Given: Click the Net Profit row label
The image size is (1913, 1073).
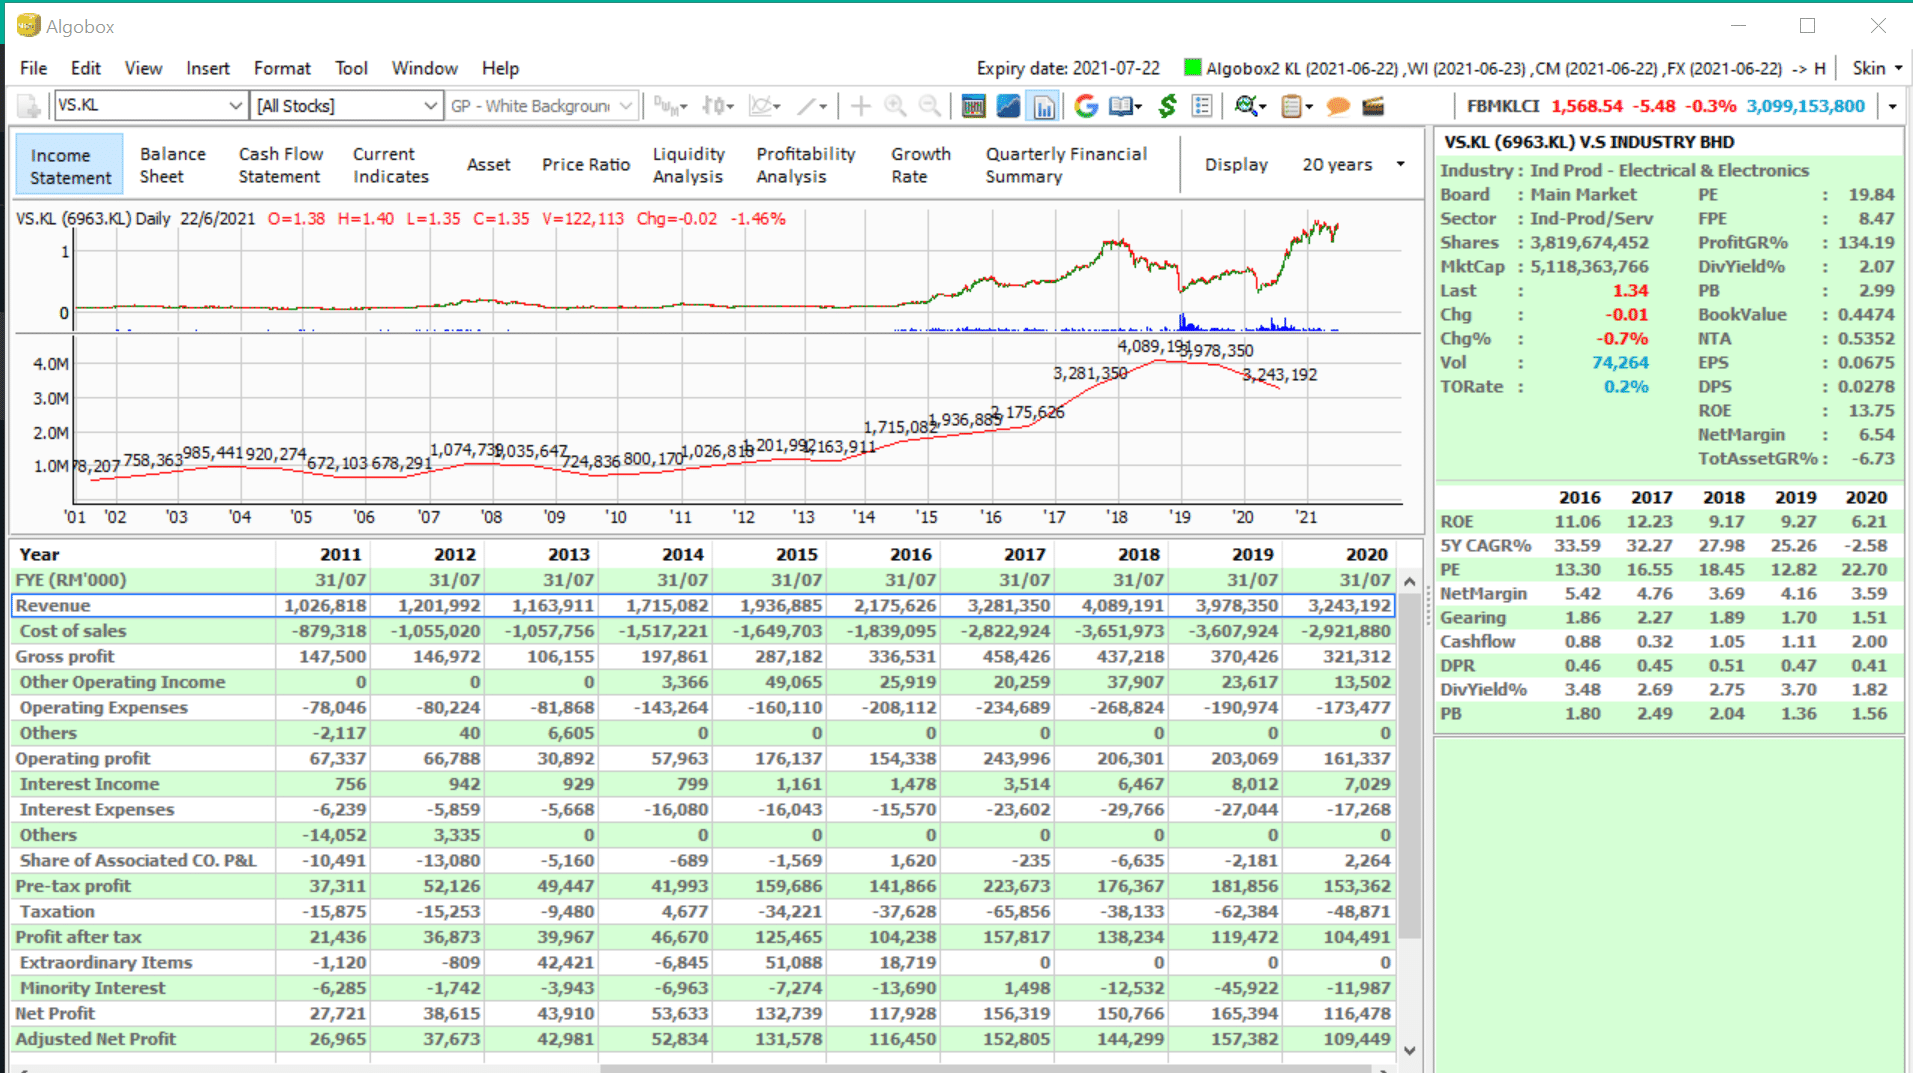Looking at the screenshot, I should (x=55, y=1013).
